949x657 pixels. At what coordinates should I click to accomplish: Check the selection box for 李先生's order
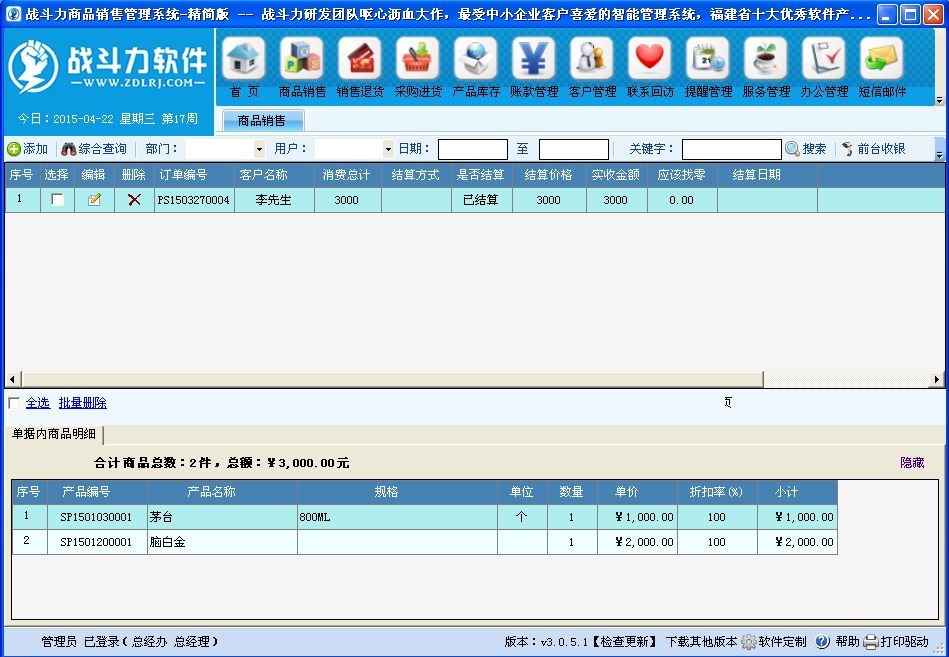(57, 200)
